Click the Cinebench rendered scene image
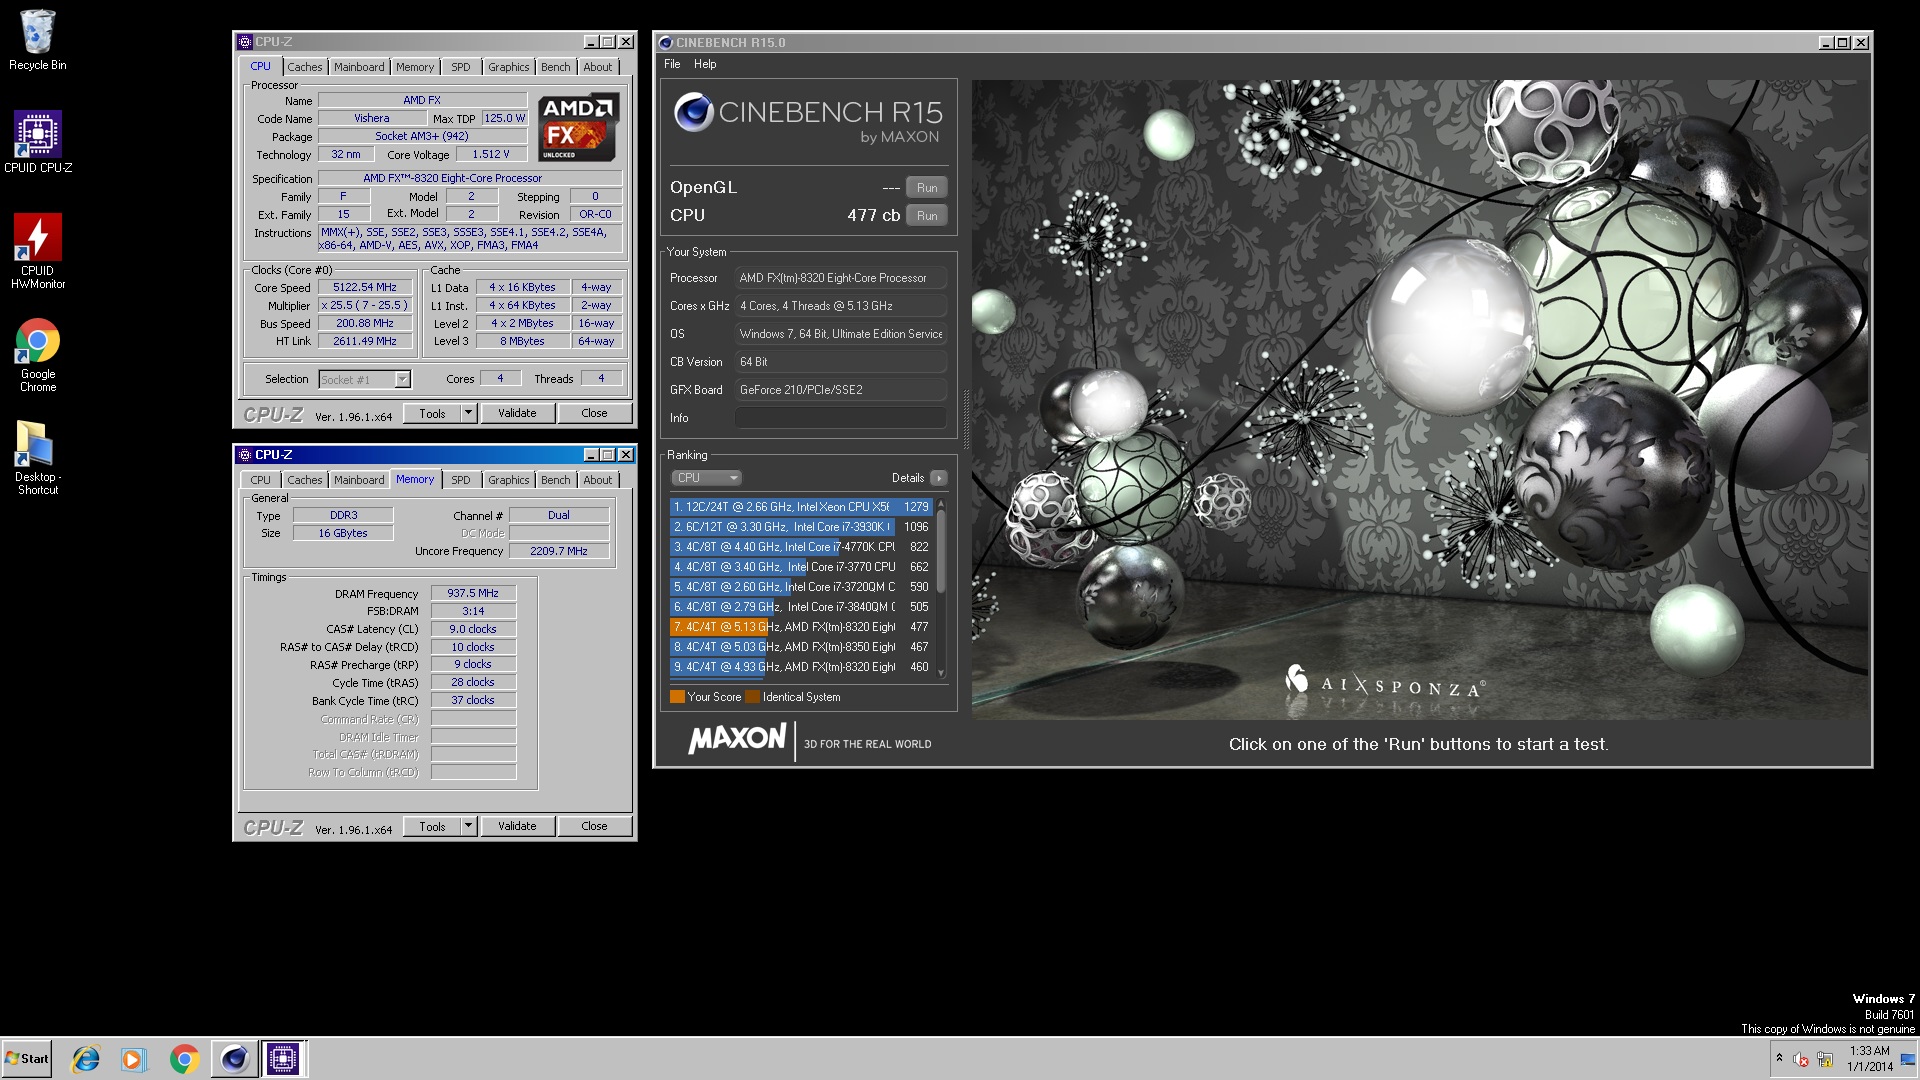The height and width of the screenshot is (1080, 1920). pyautogui.click(x=1419, y=400)
